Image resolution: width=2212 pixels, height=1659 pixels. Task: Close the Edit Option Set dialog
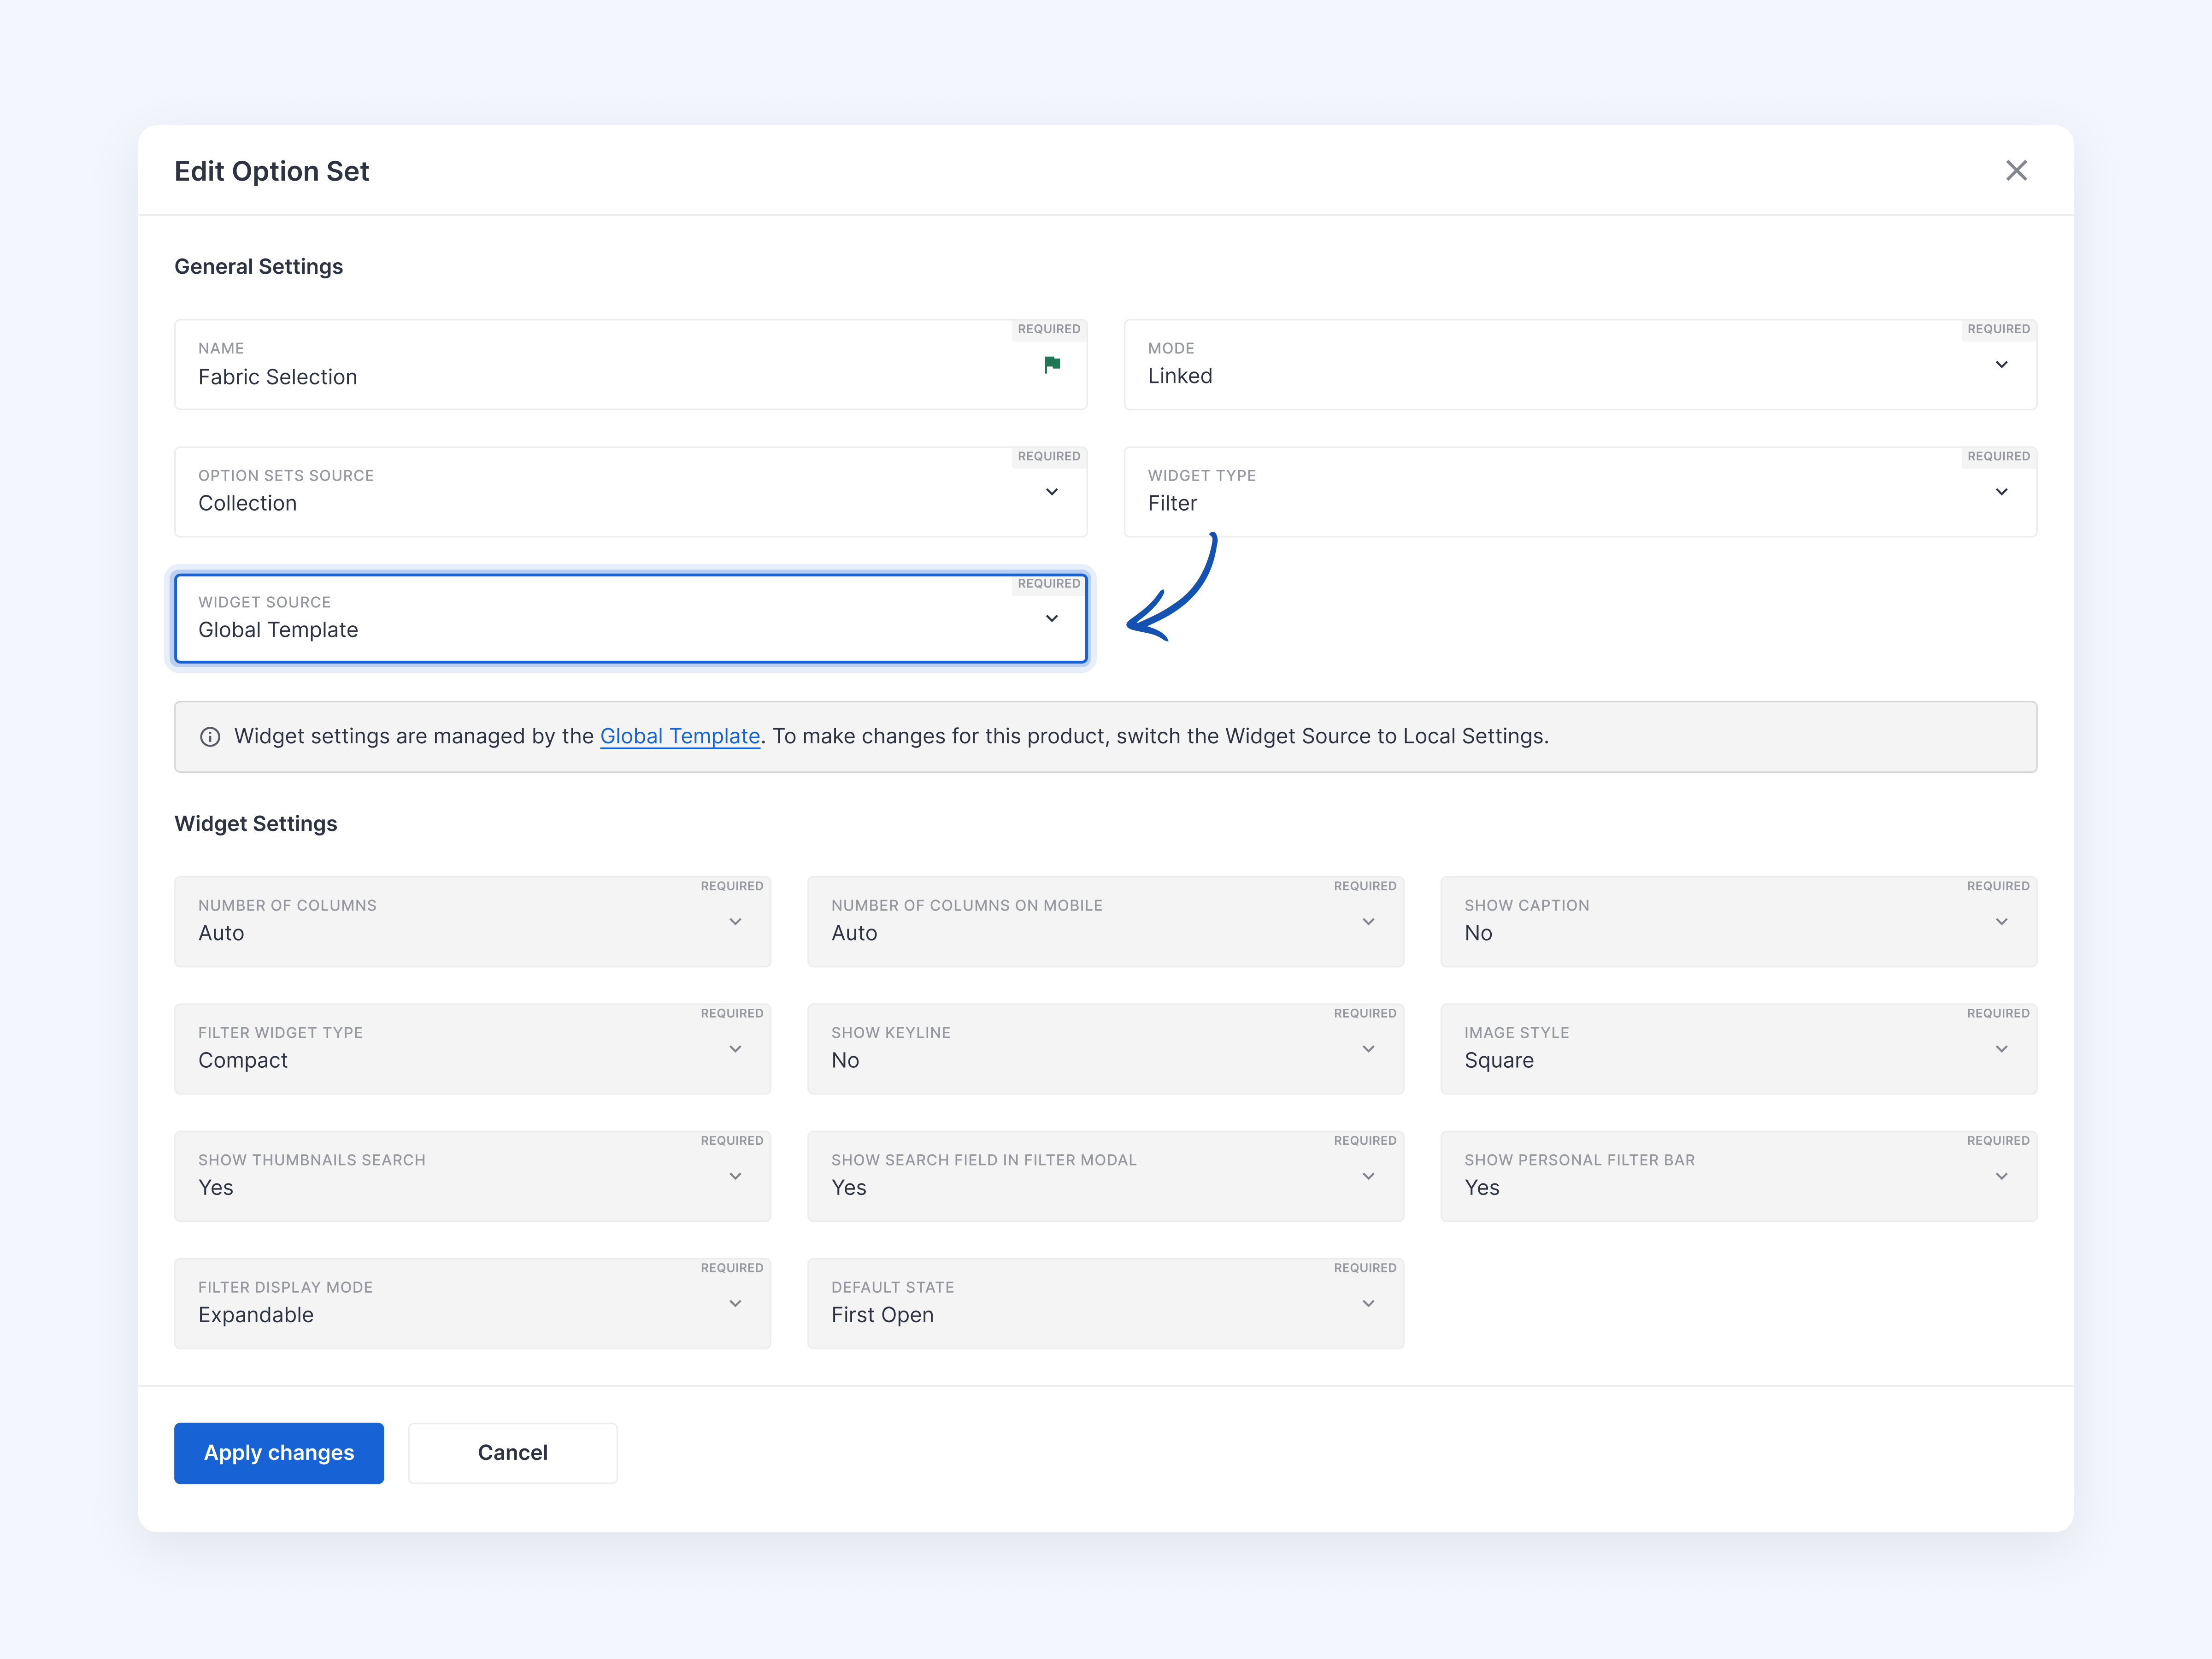[2017, 170]
